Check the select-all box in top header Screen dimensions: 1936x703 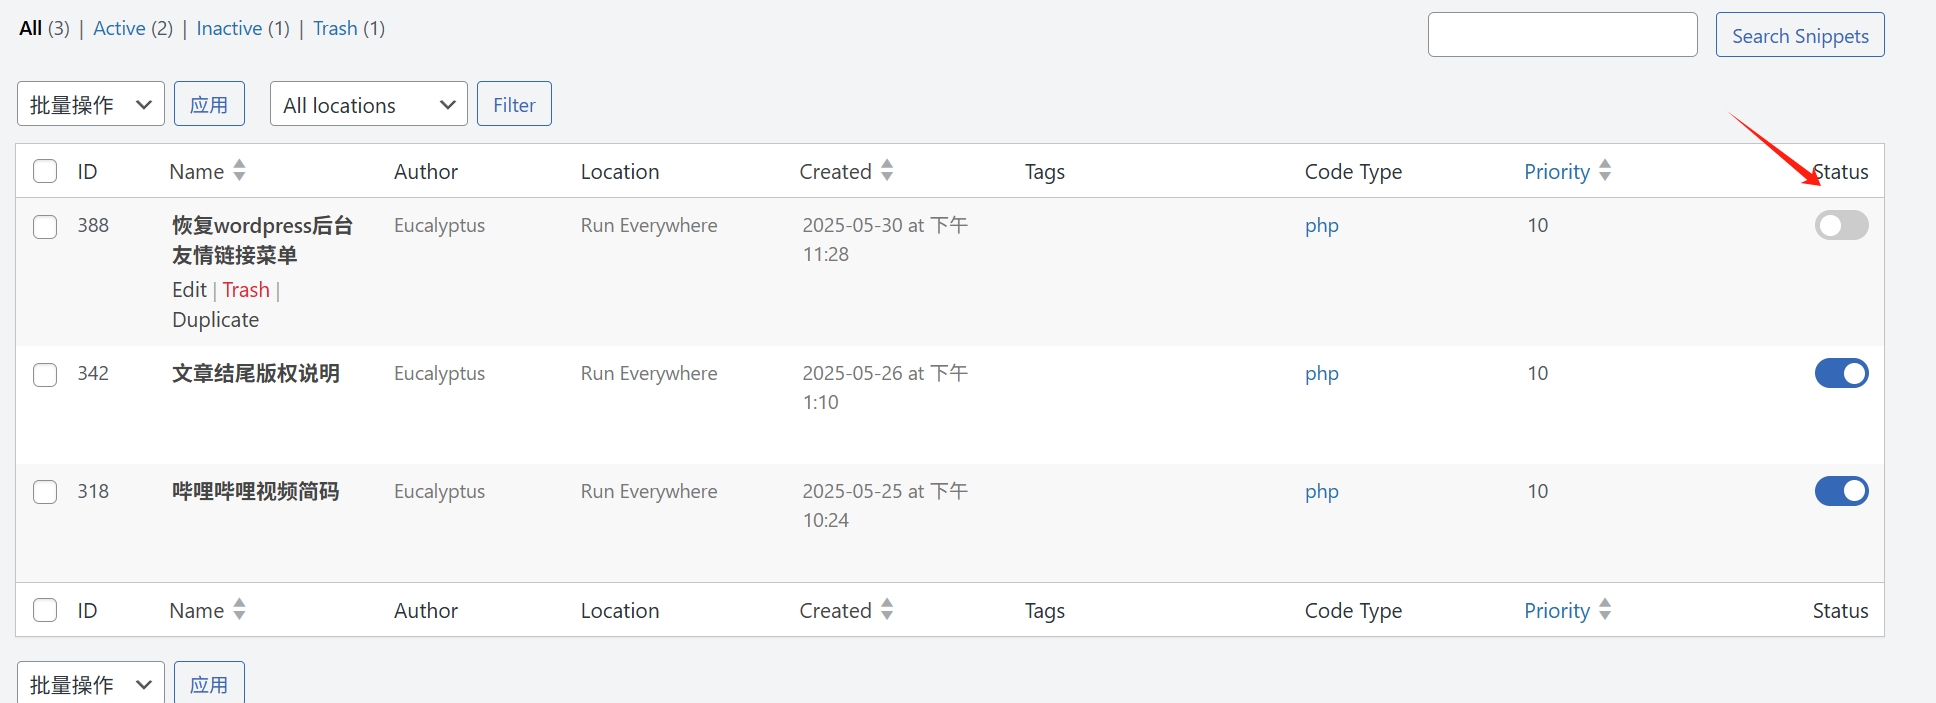click(x=45, y=172)
